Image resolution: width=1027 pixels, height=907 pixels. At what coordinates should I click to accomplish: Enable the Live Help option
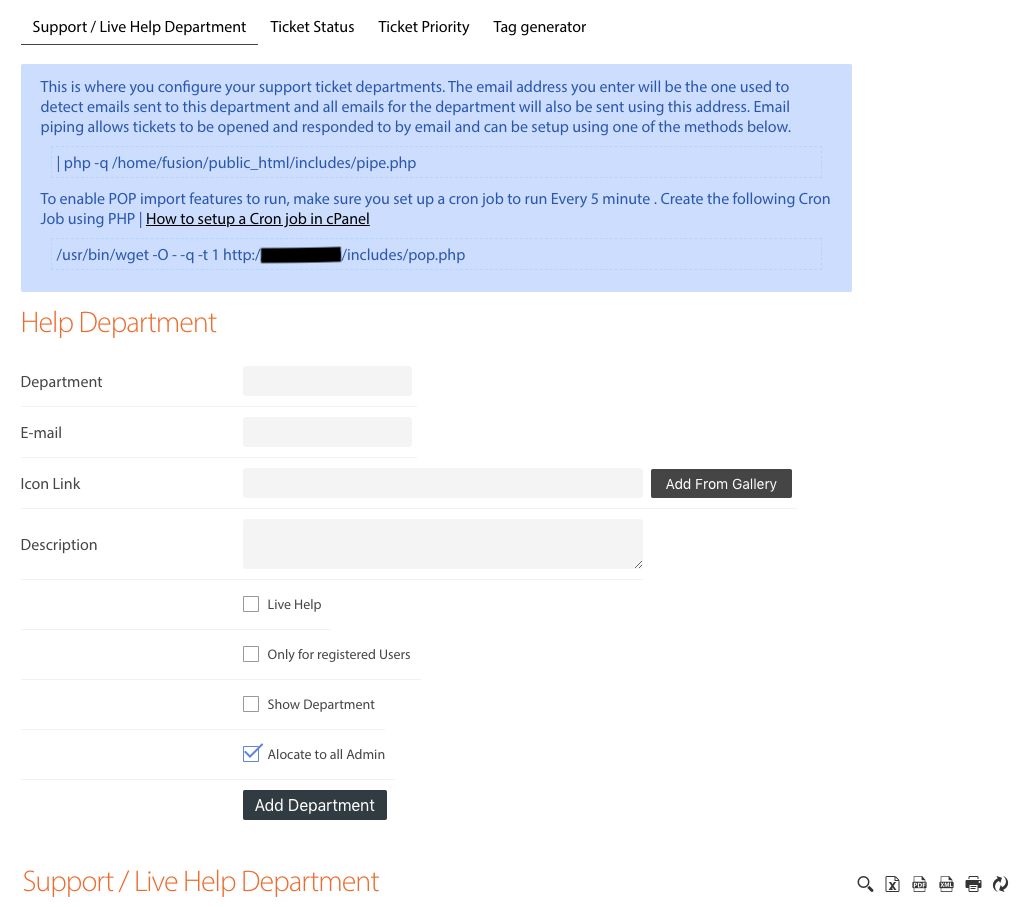pyautogui.click(x=251, y=604)
